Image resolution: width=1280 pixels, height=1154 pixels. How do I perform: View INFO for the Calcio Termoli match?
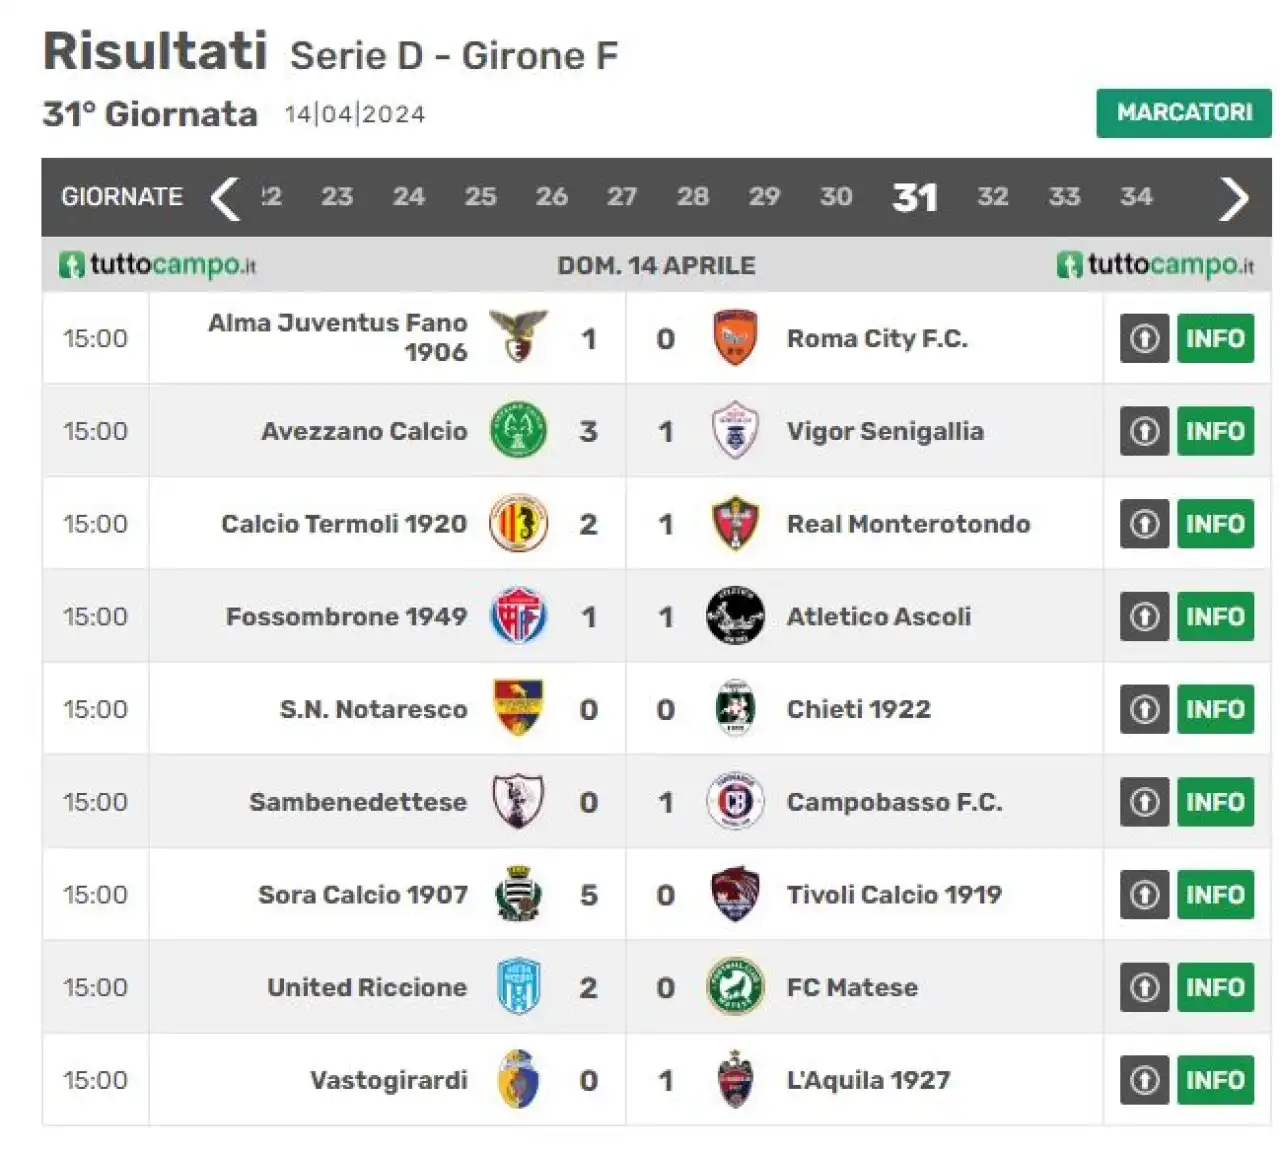(1215, 524)
